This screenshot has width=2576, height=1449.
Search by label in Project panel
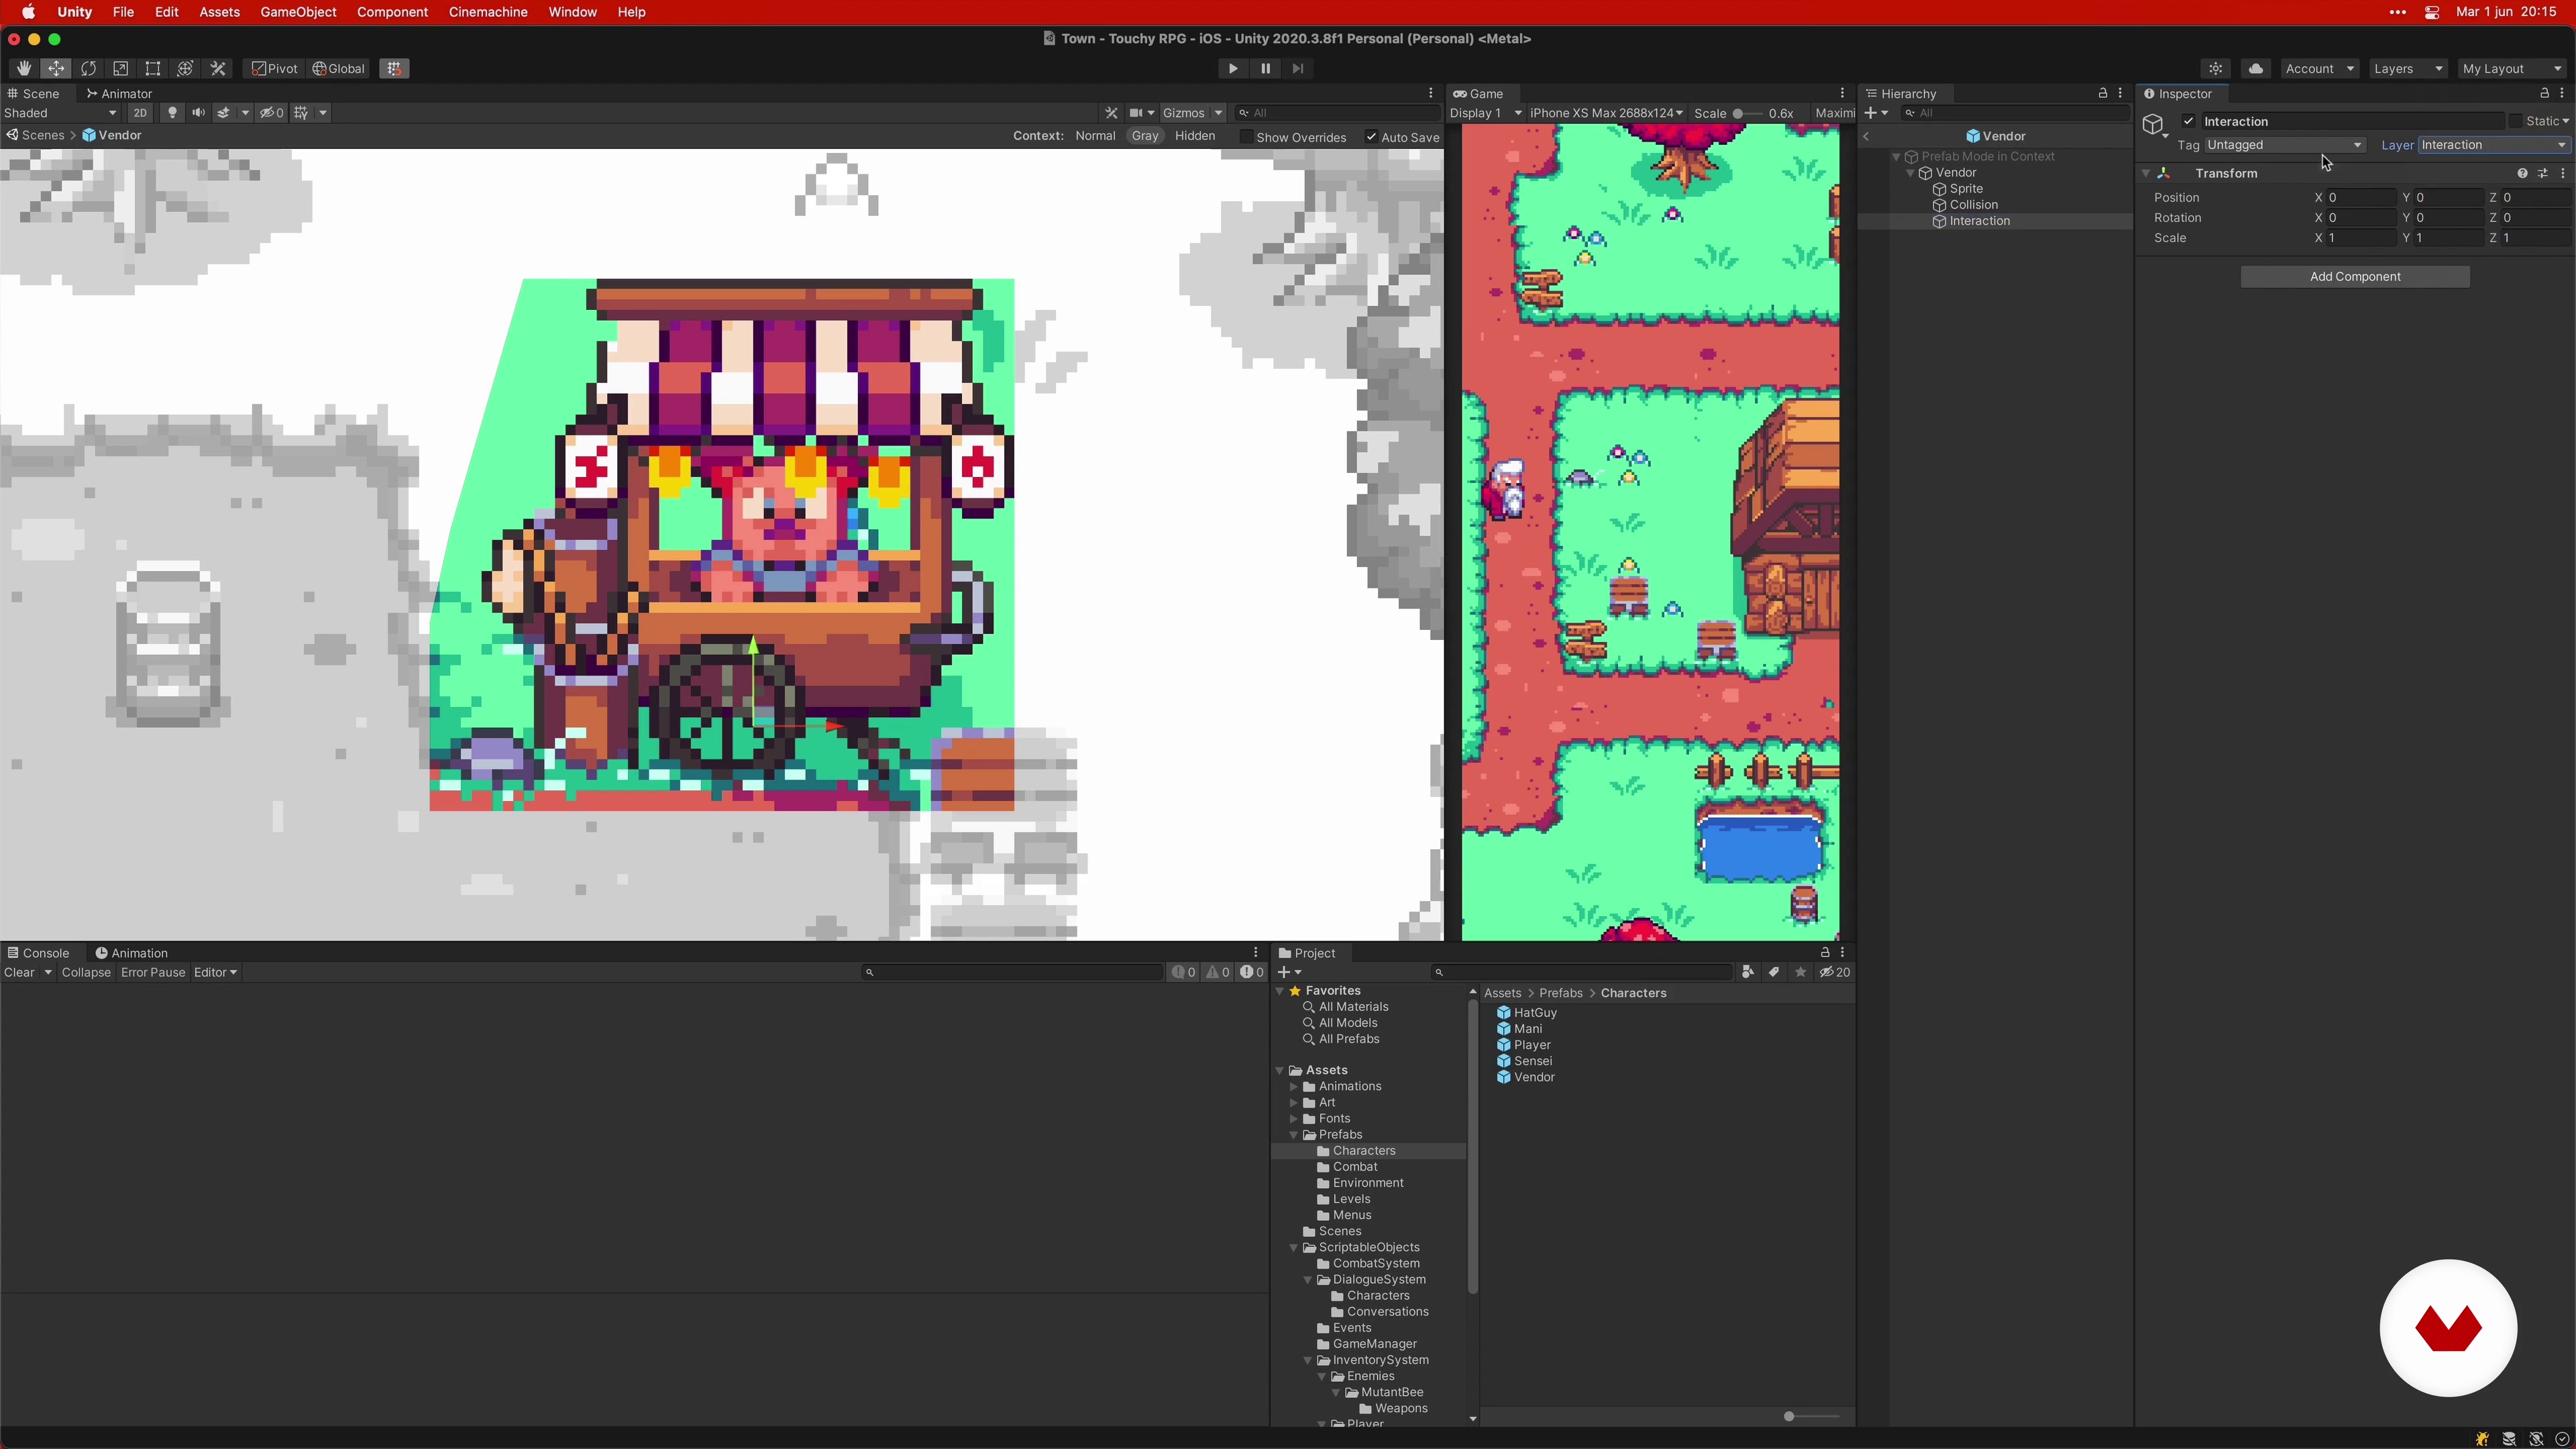1773,972
